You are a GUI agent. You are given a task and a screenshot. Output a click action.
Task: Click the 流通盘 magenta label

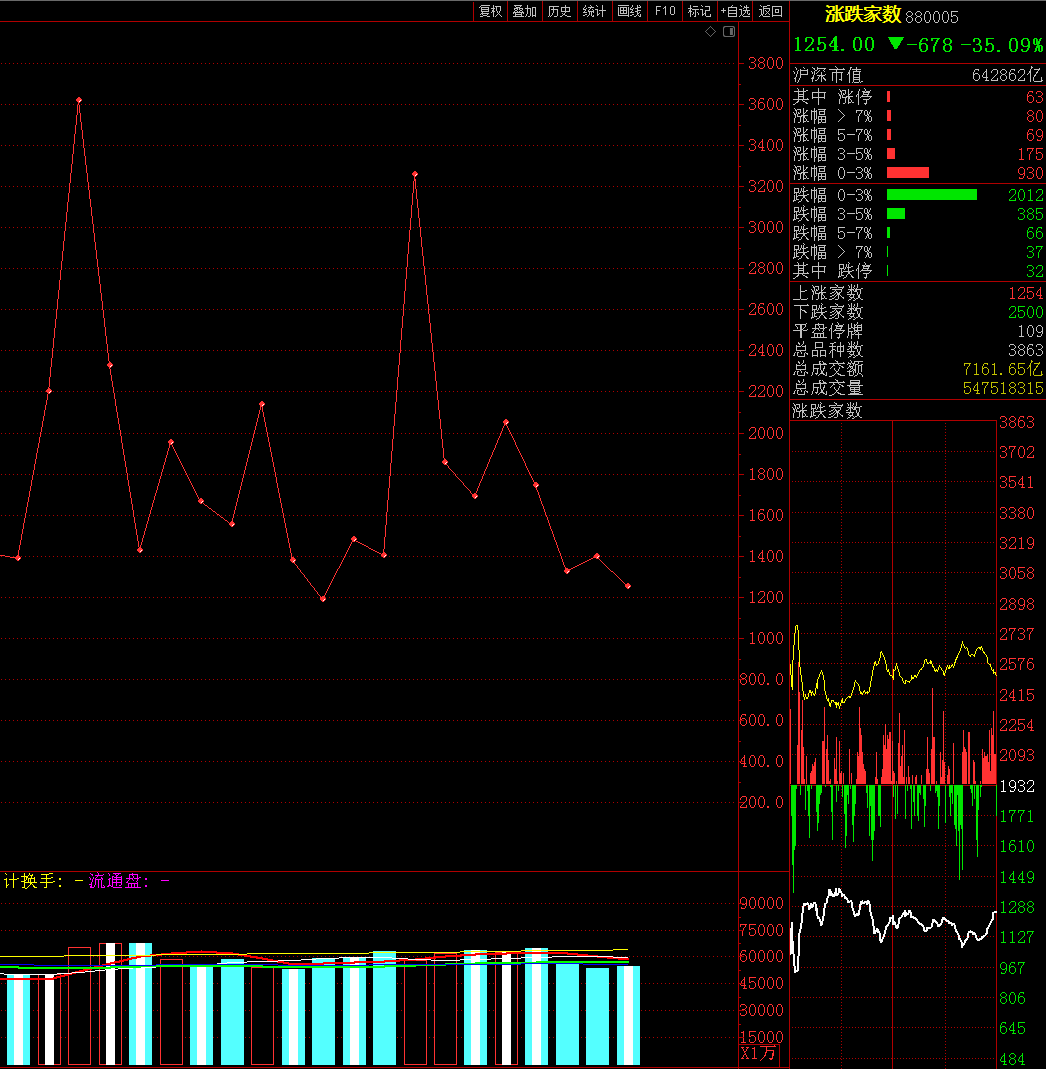tap(119, 881)
